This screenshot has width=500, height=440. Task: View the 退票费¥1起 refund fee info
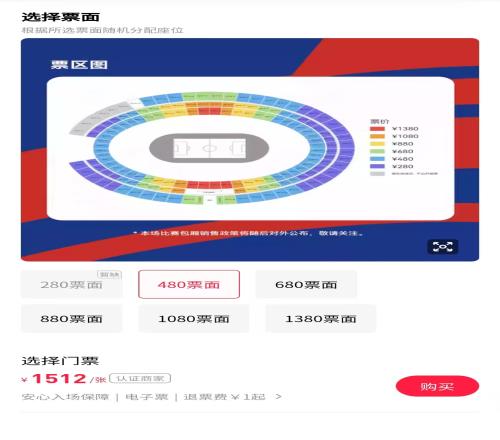point(225,397)
